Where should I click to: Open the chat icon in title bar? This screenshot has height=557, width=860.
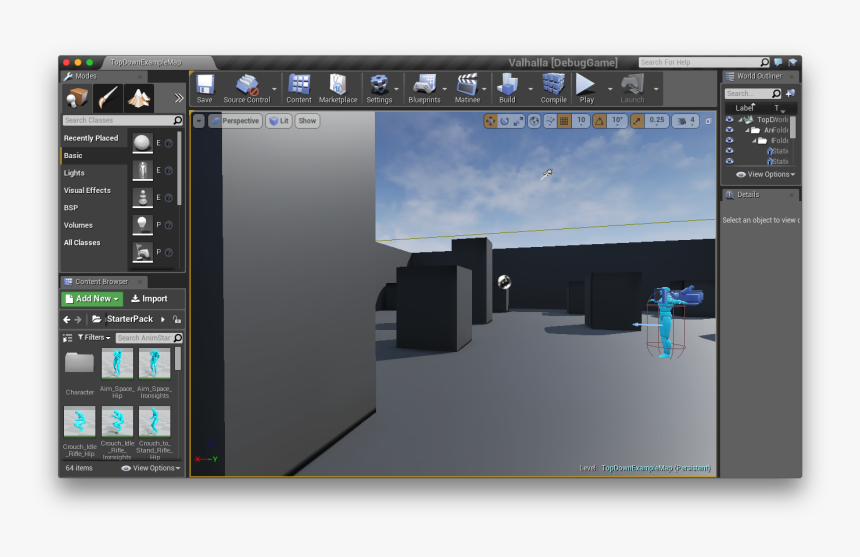coord(778,62)
